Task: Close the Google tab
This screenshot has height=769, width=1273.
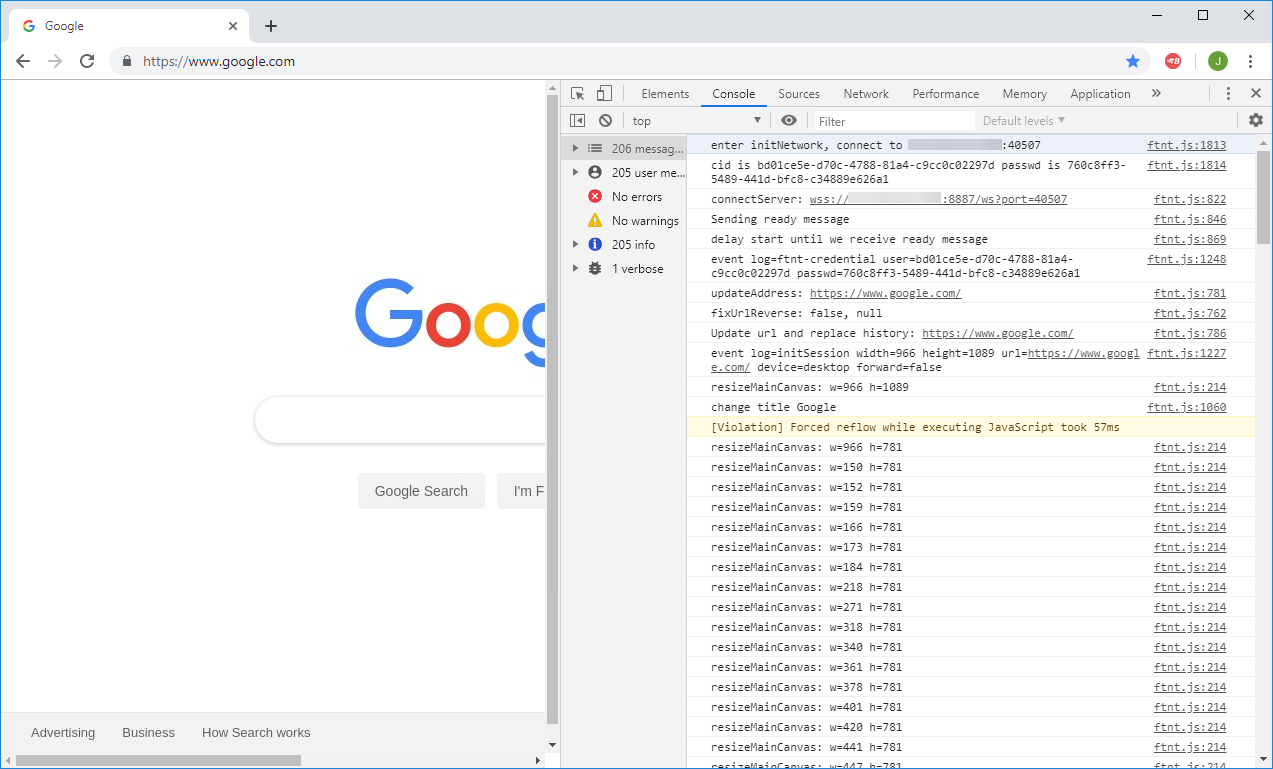Action: point(233,26)
